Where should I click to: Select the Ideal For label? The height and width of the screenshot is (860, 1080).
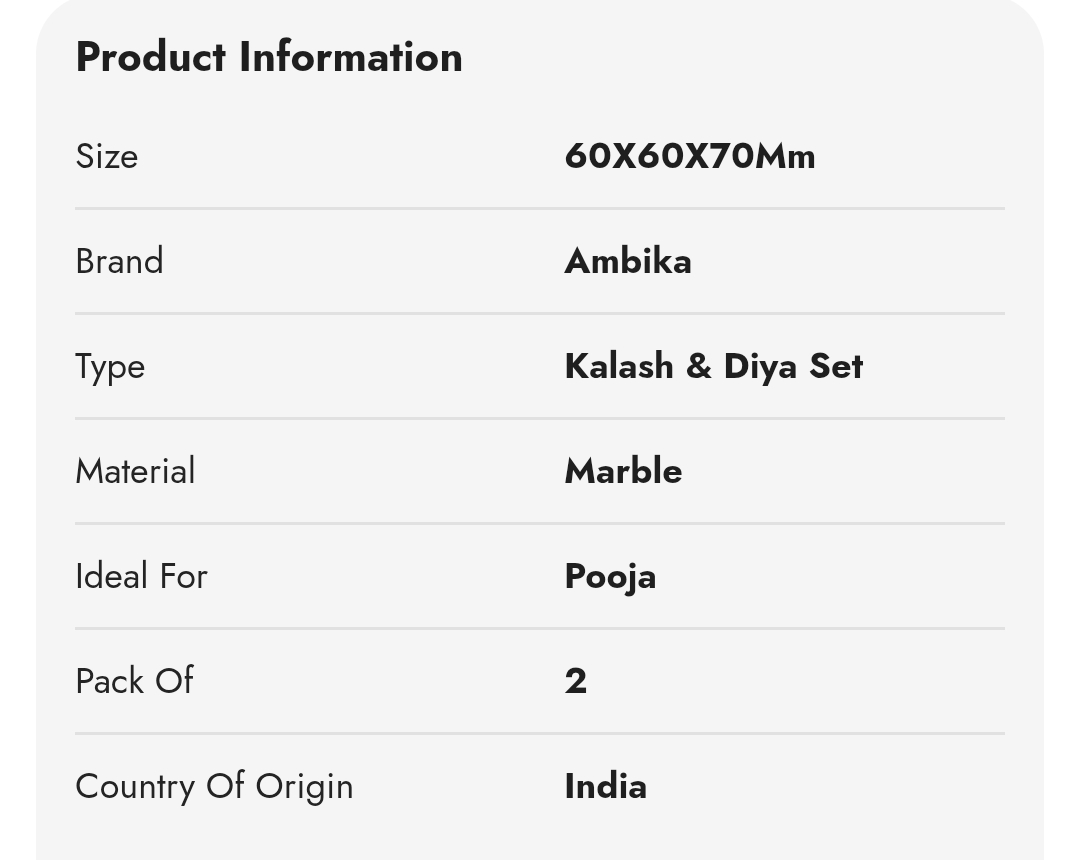141,576
